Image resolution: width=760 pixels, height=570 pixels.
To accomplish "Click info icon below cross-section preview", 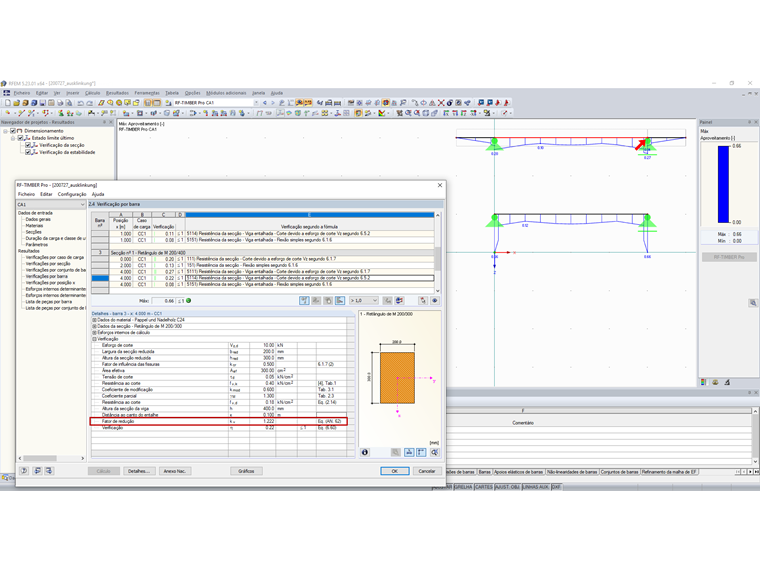I will [365, 452].
